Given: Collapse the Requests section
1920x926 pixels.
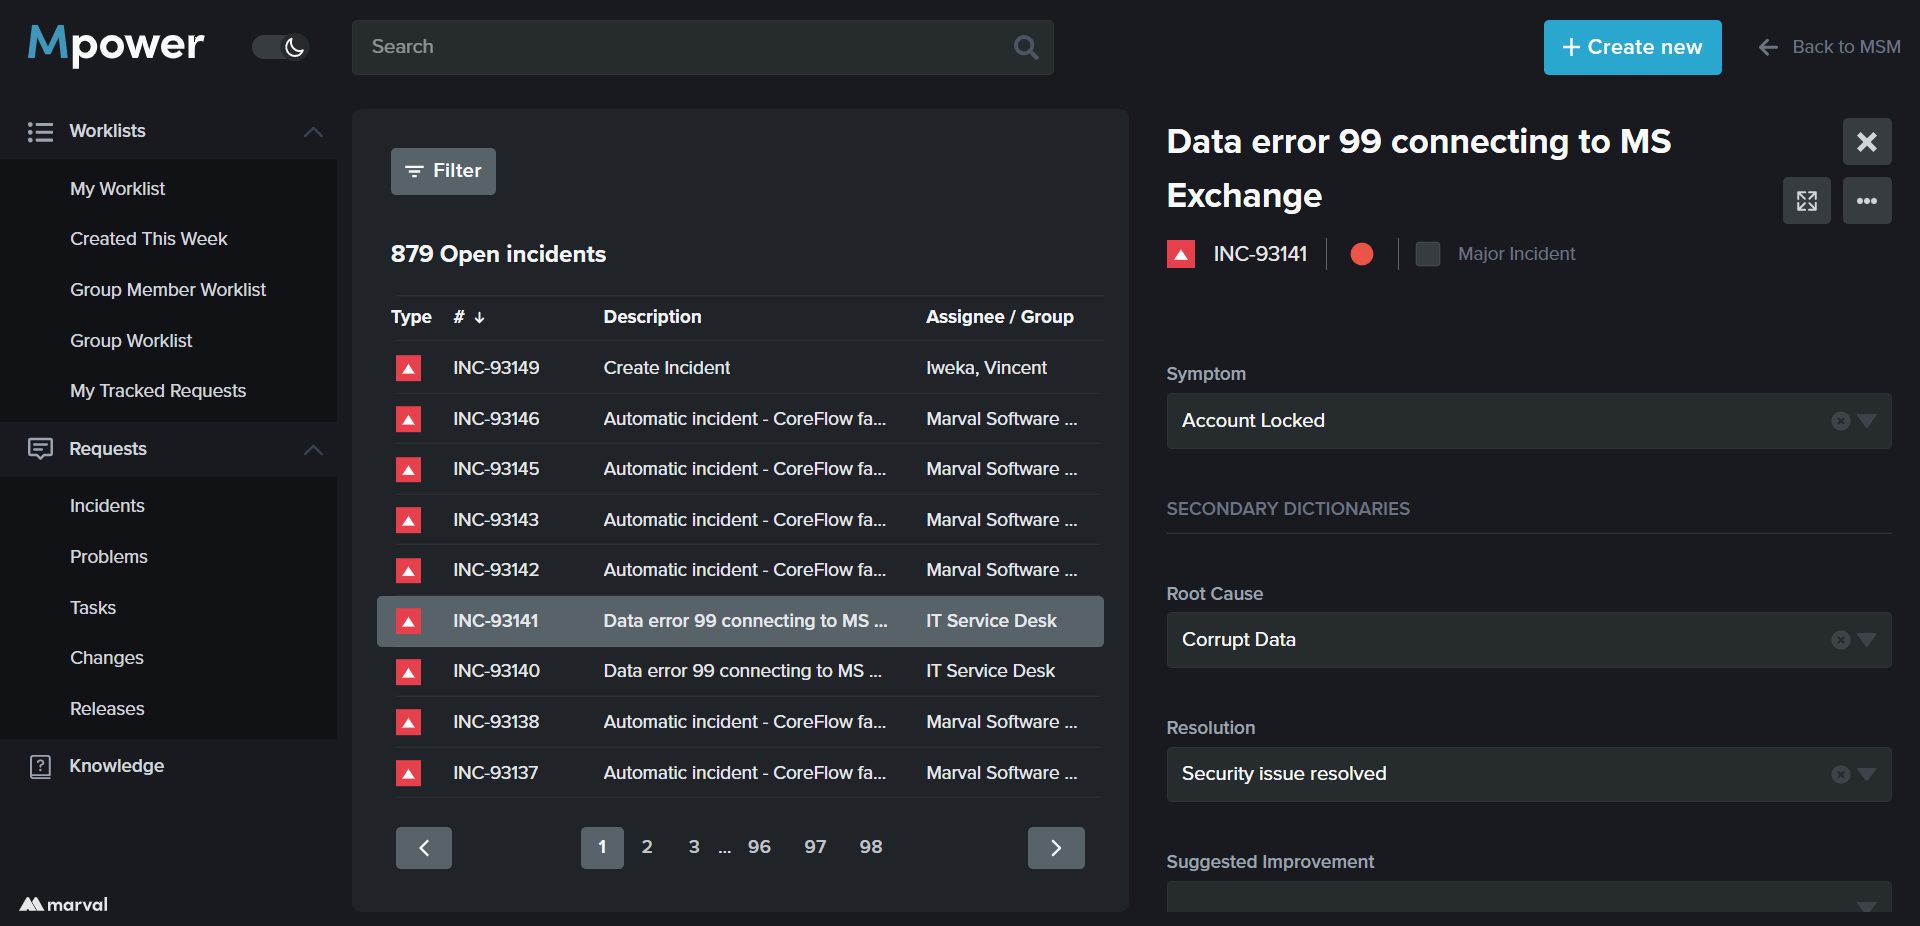Looking at the screenshot, I should [313, 450].
